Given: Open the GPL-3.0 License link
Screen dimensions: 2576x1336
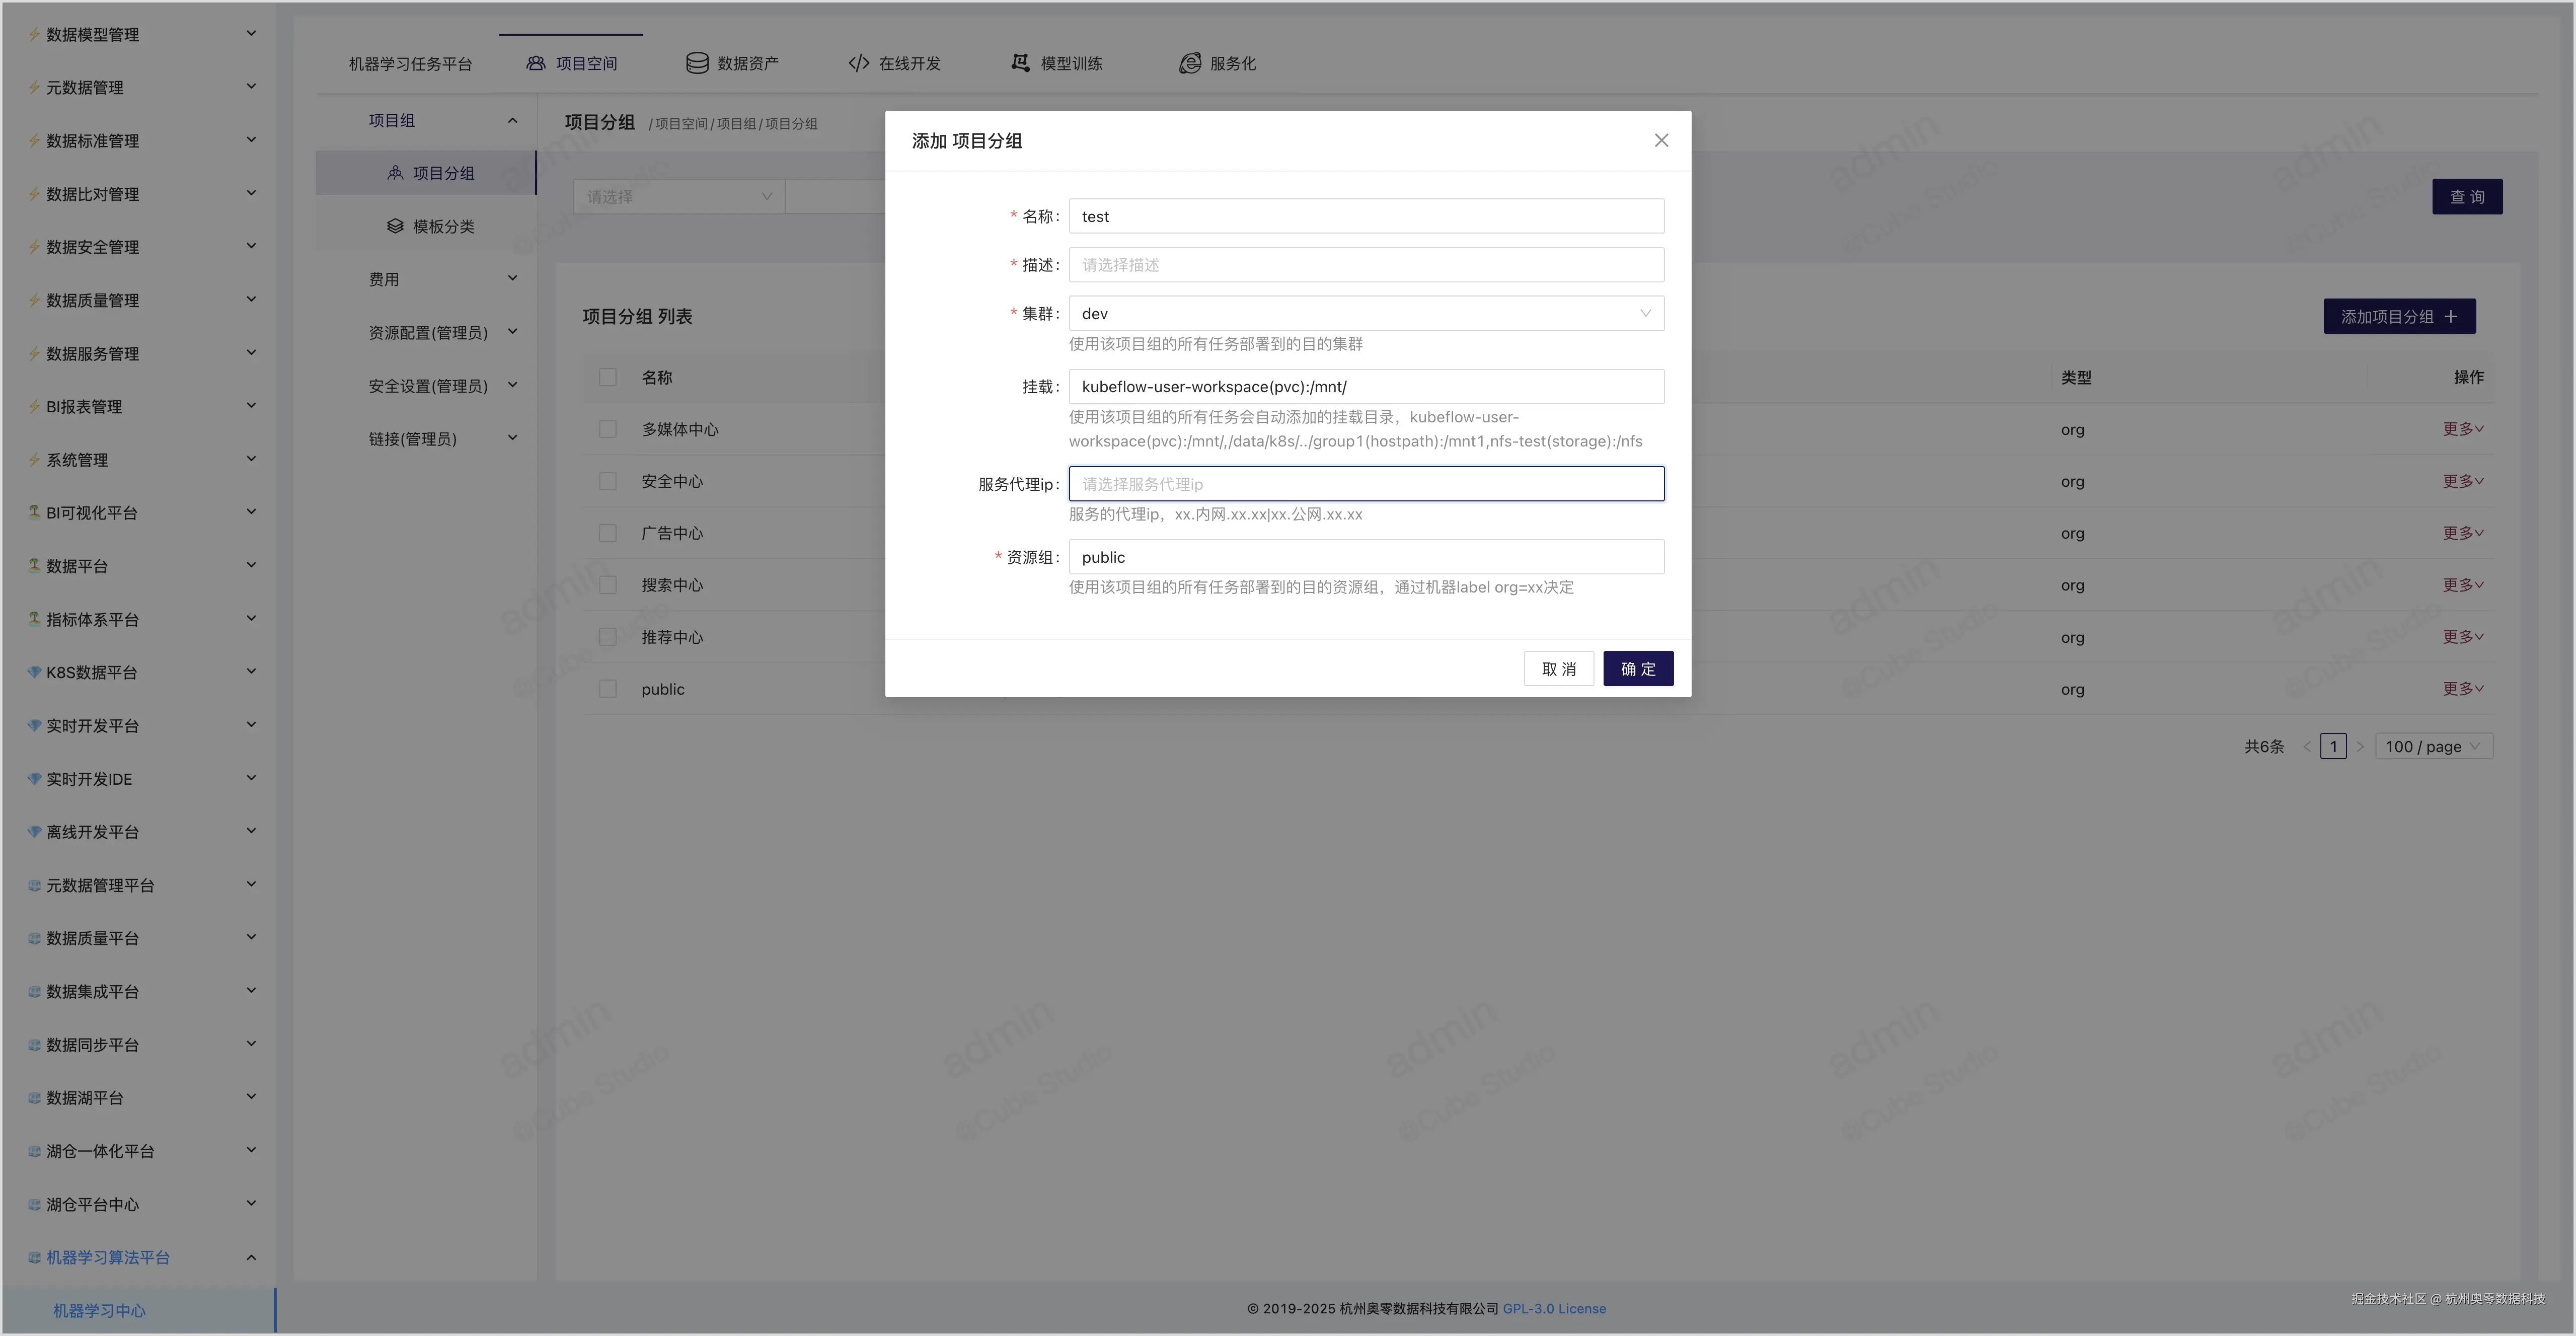Looking at the screenshot, I should click(x=1554, y=1309).
